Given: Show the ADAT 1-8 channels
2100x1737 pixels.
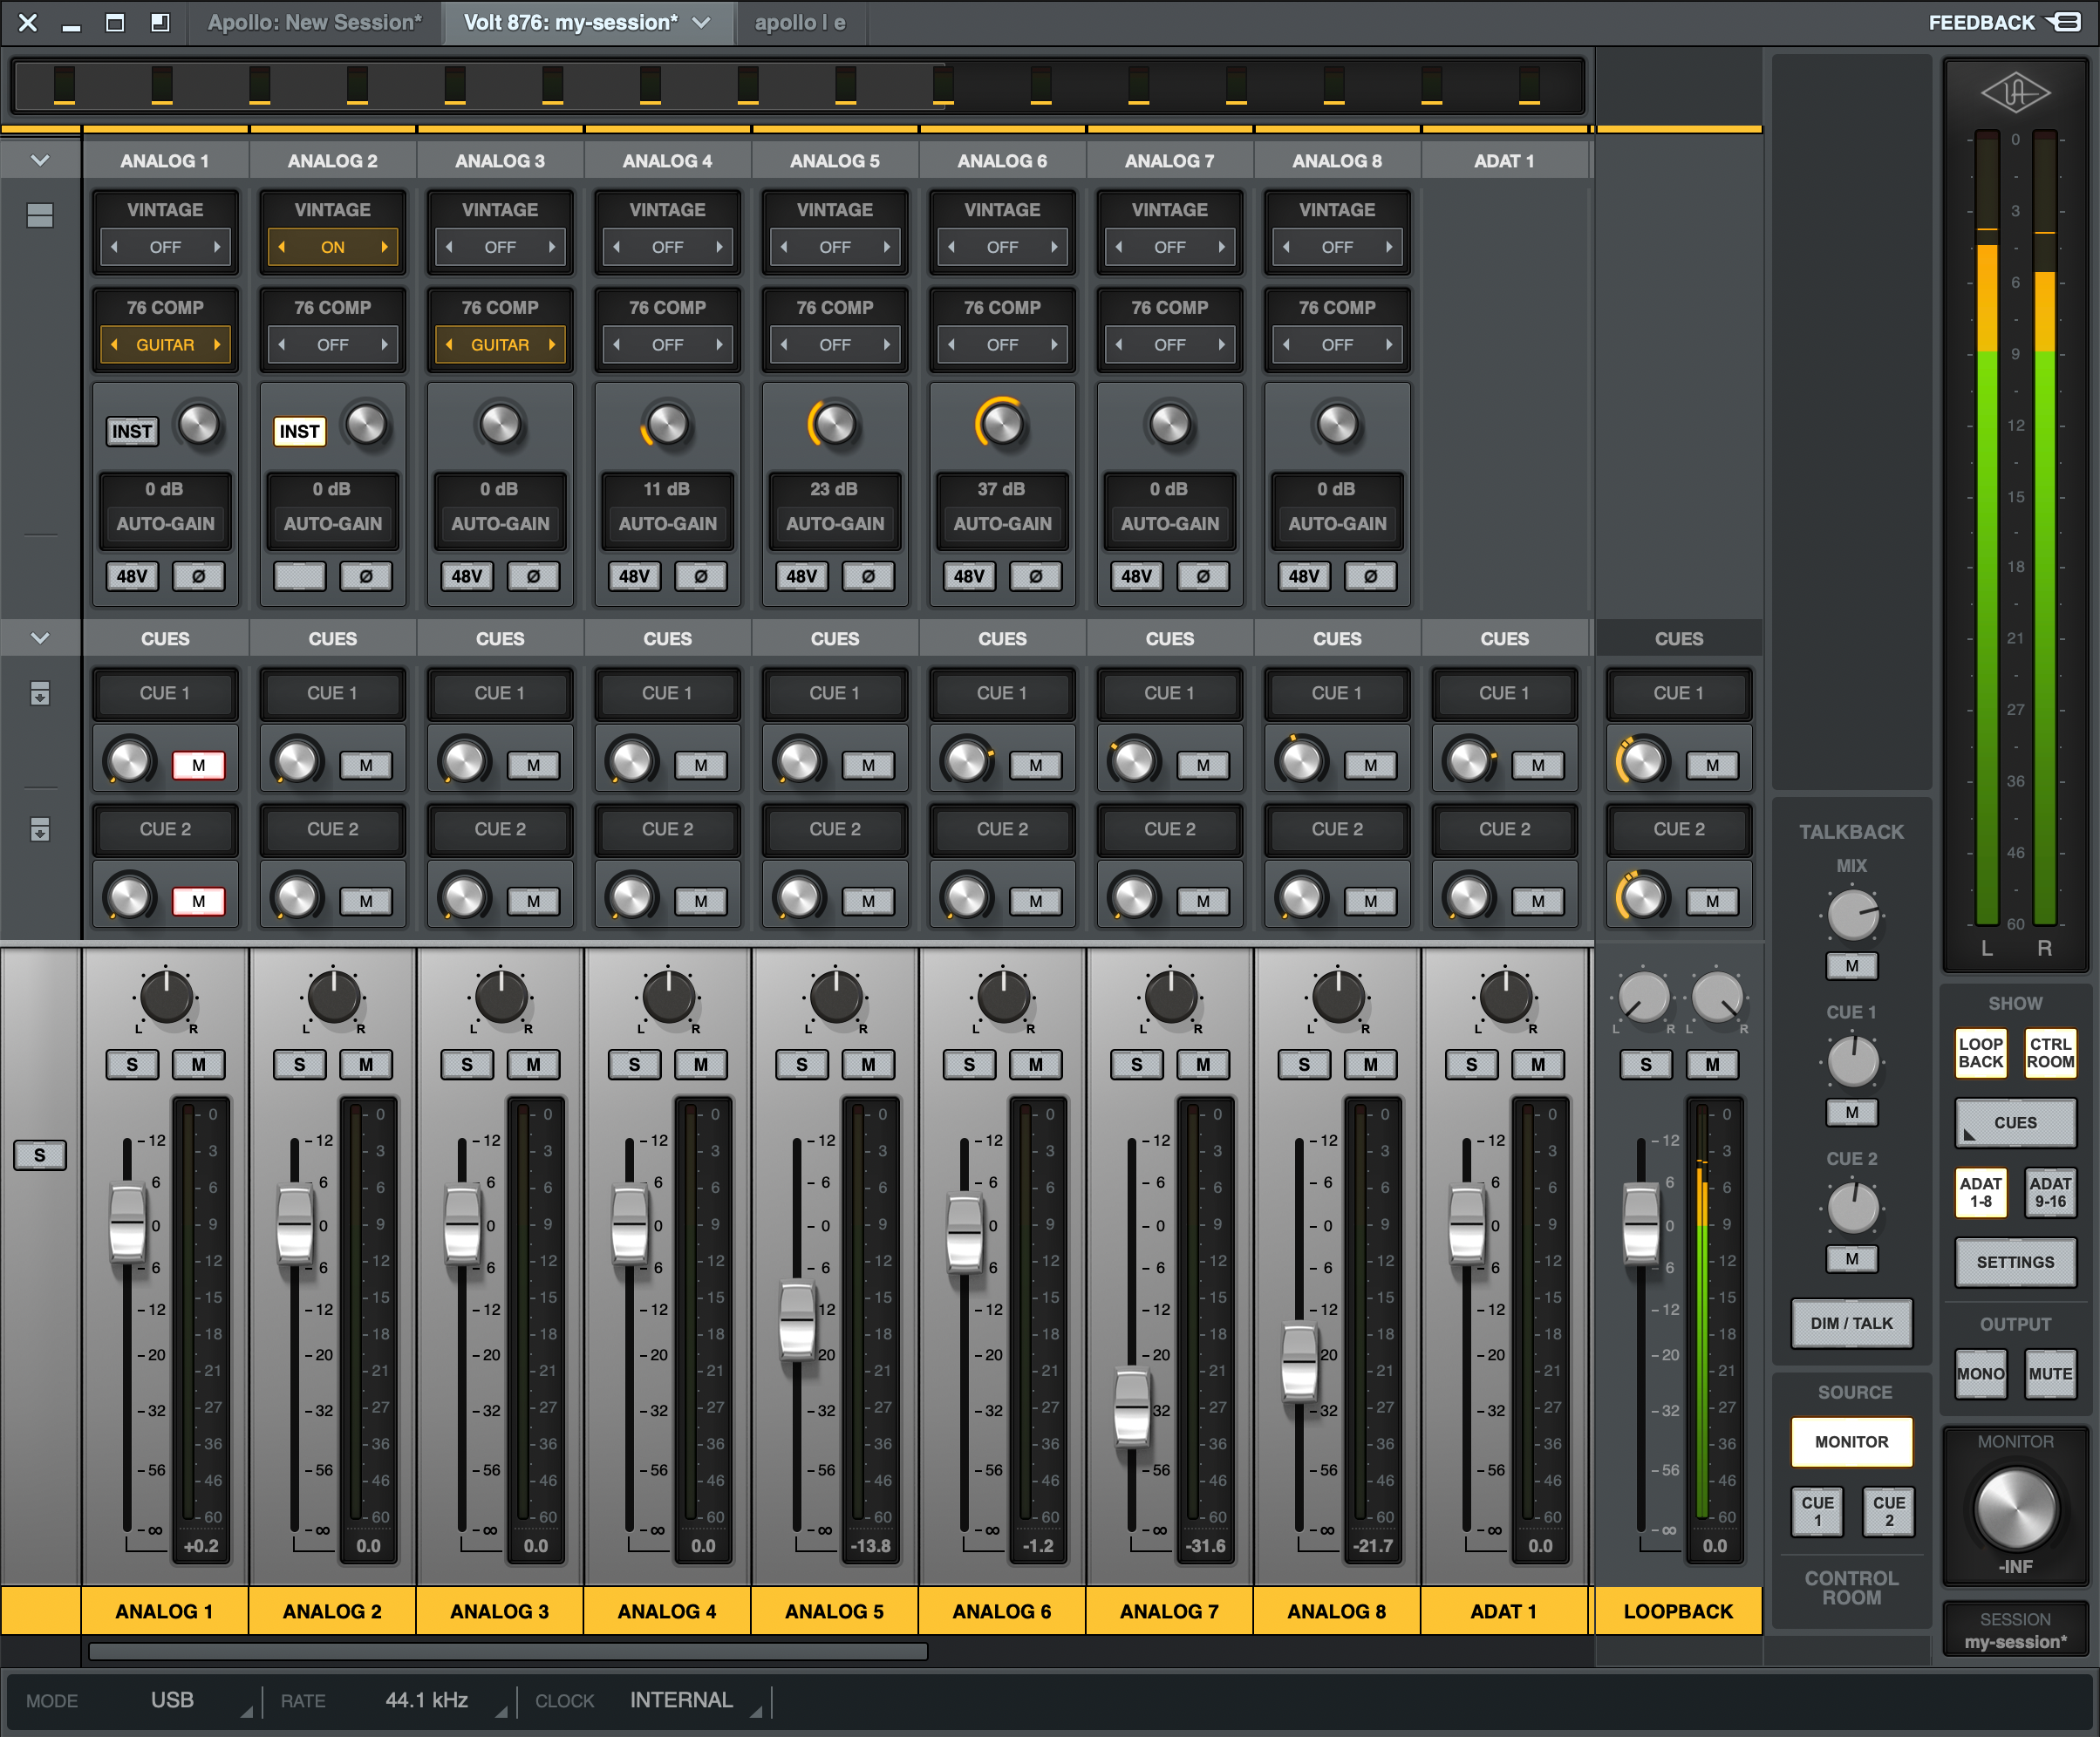Looking at the screenshot, I should [x=1980, y=1191].
